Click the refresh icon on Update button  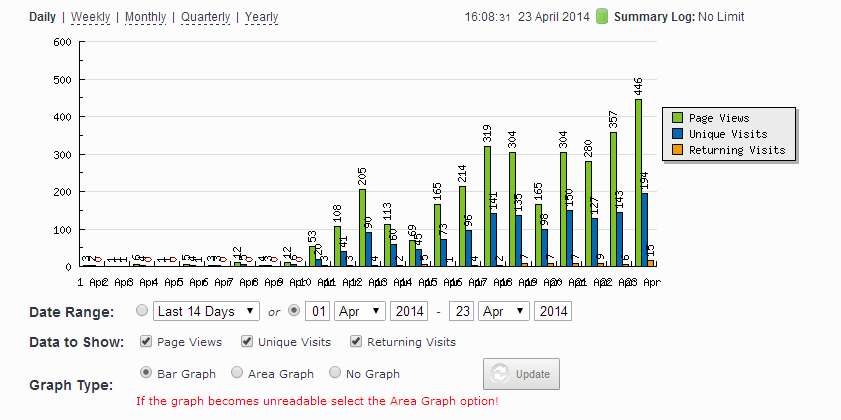tap(499, 374)
